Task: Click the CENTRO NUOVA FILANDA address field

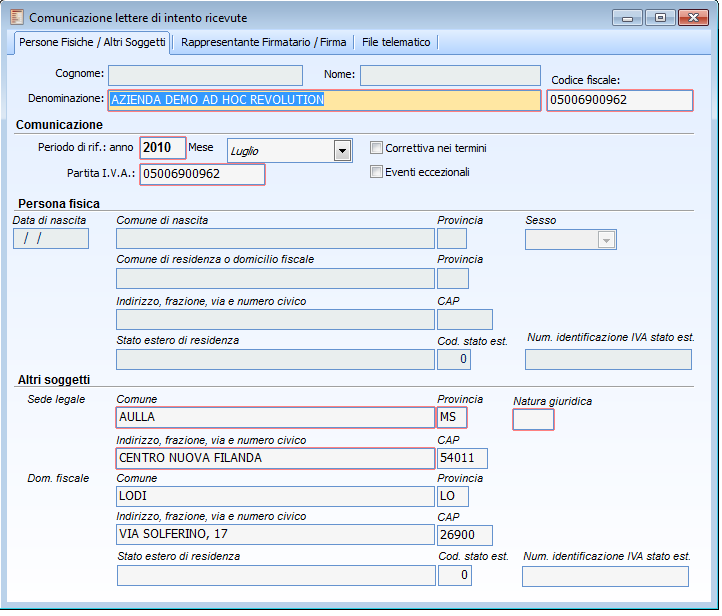Action: click(x=275, y=459)
